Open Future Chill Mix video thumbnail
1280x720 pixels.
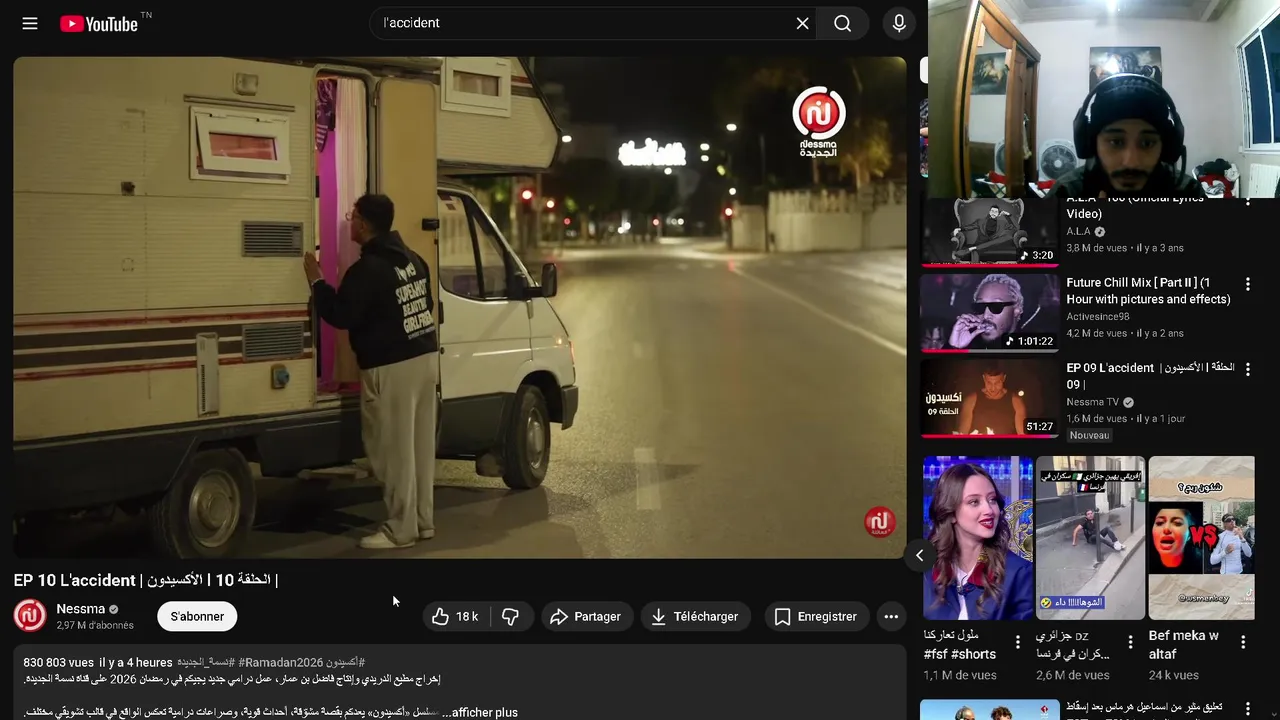point(989,312)
